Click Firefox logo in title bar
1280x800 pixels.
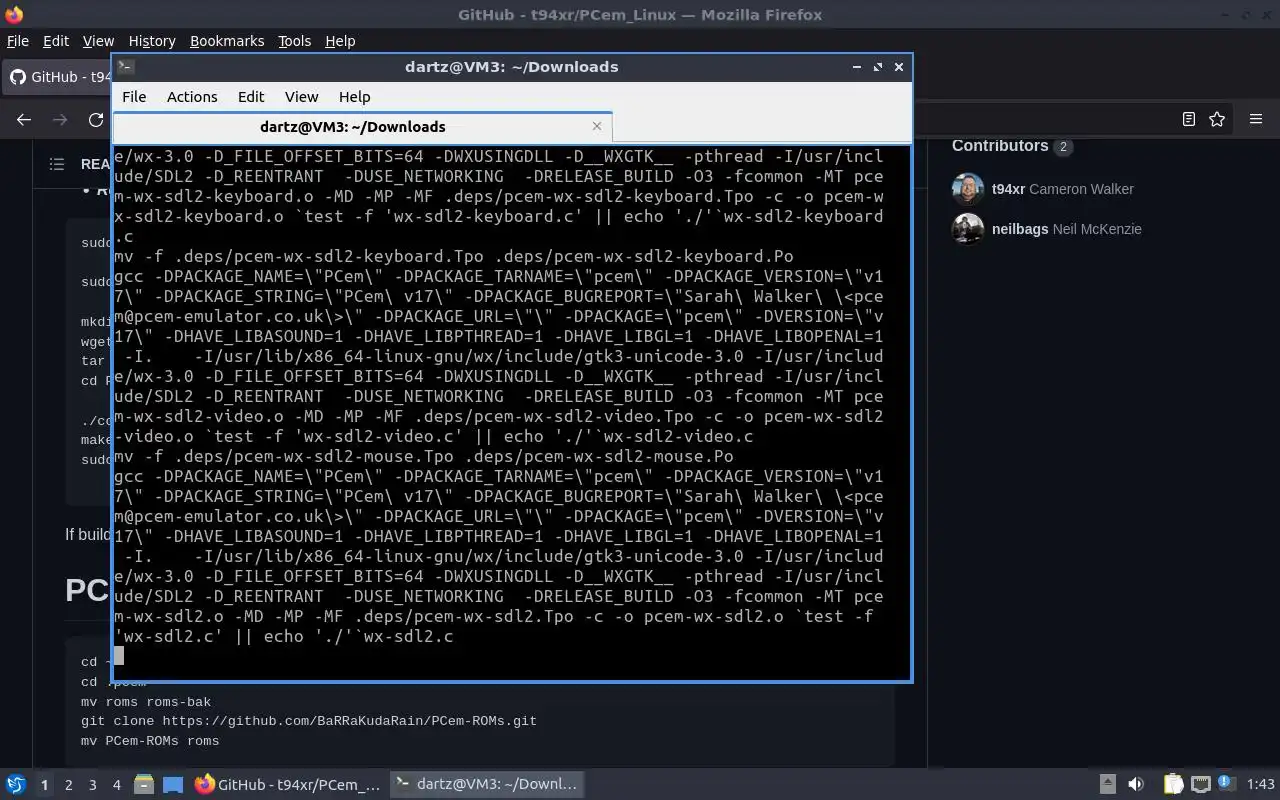click(14, 15)
